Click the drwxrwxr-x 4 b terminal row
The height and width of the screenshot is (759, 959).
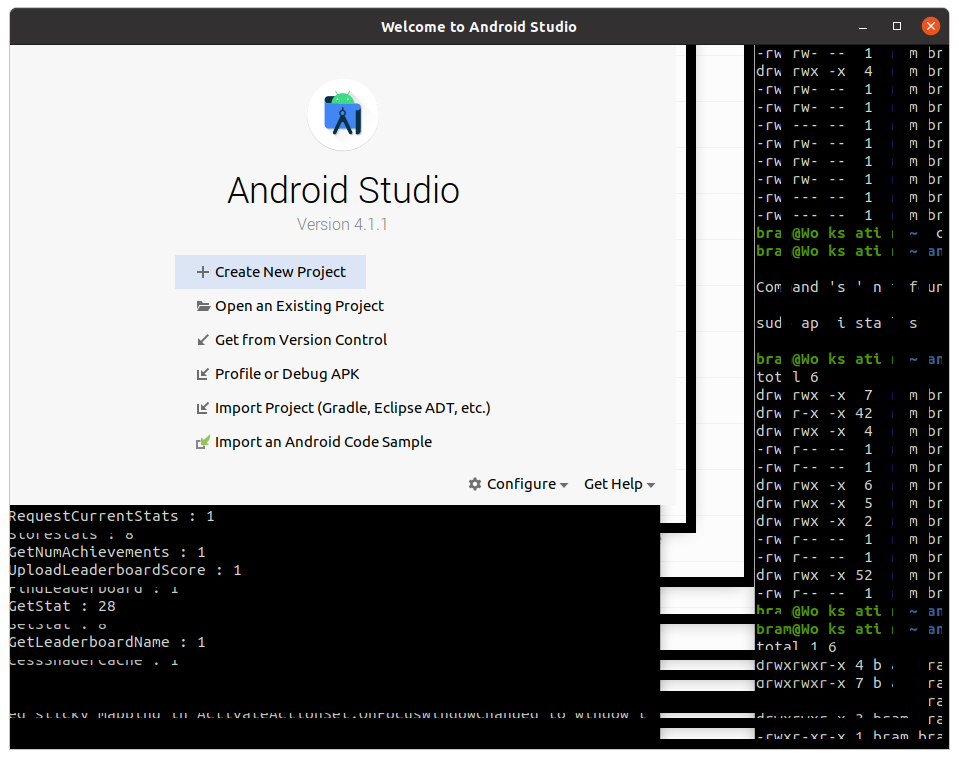[850, 665]
